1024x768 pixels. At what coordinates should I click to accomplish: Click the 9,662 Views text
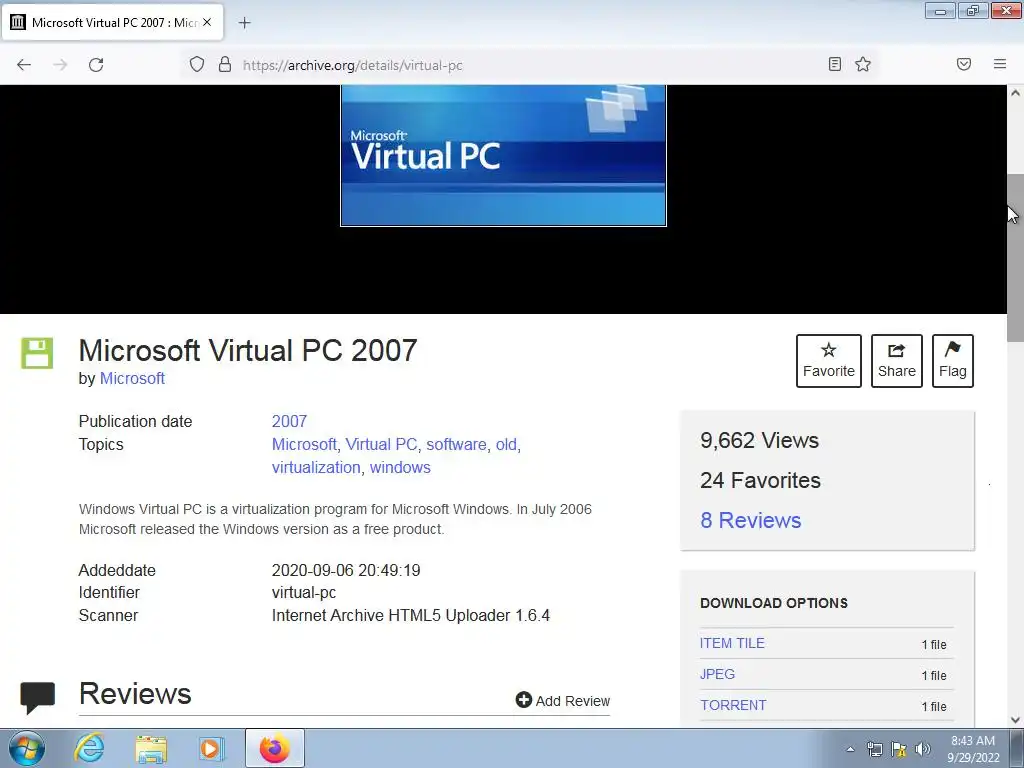(x=760, y=440)
